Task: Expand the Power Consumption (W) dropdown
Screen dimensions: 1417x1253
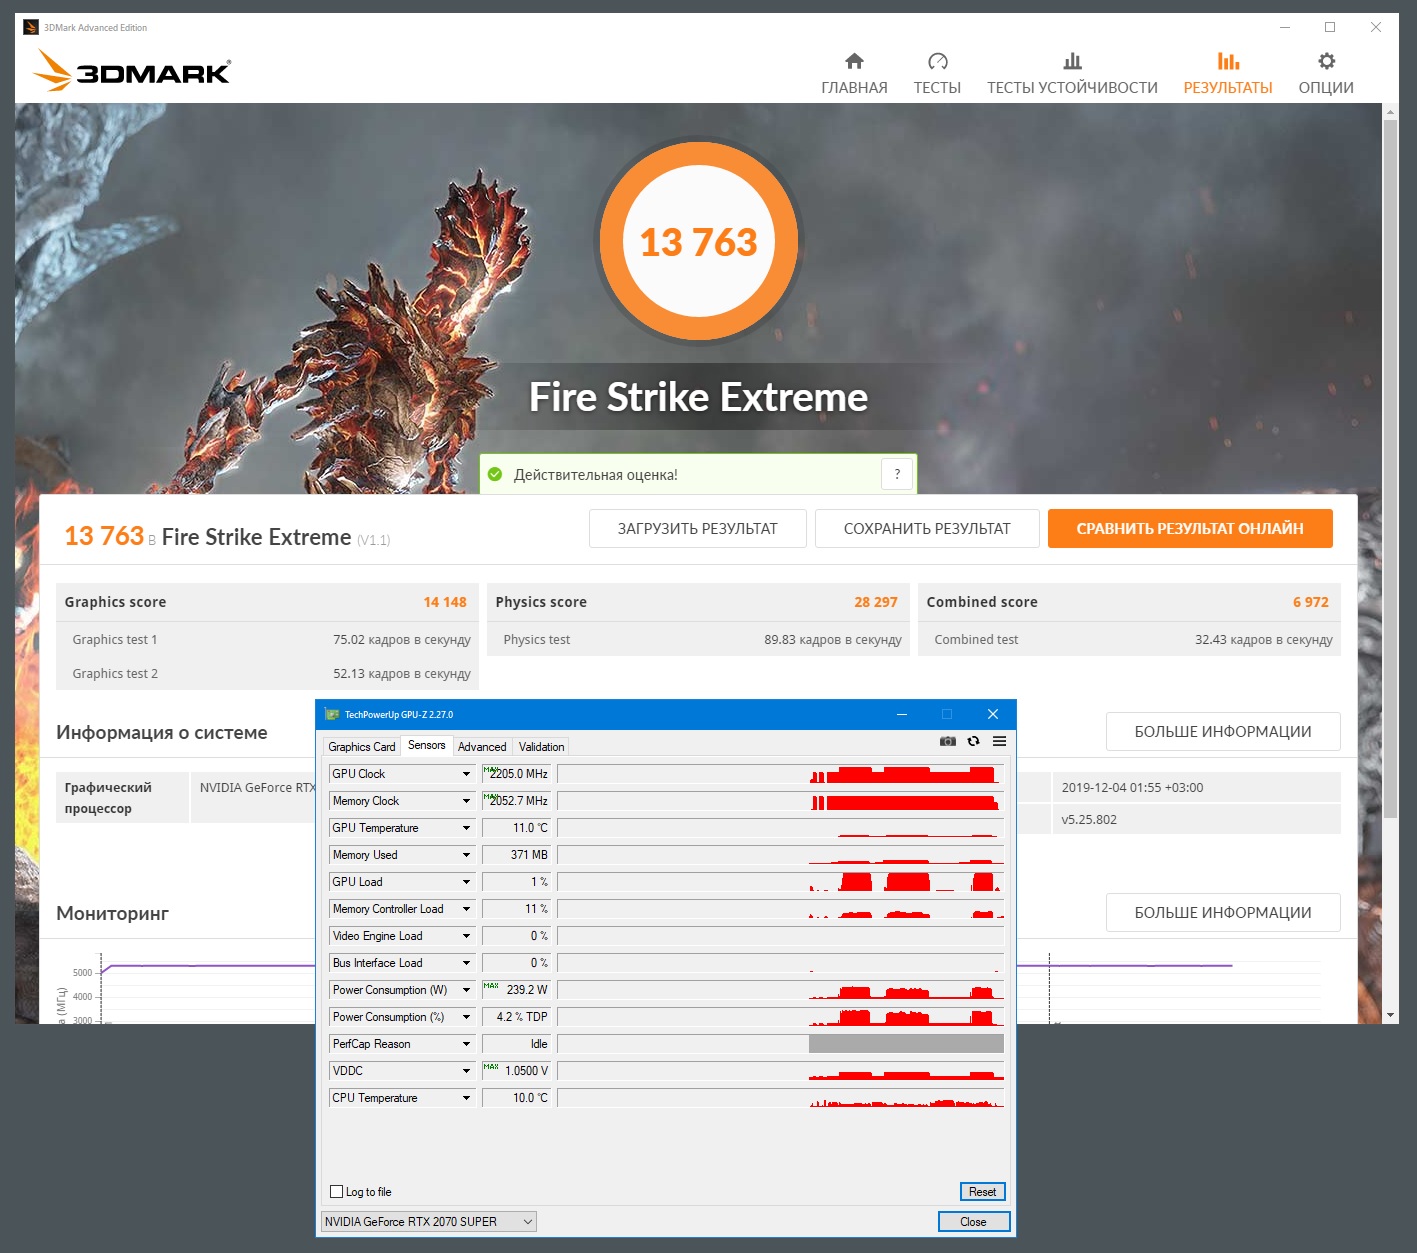Action: click(x=466, y=990)
